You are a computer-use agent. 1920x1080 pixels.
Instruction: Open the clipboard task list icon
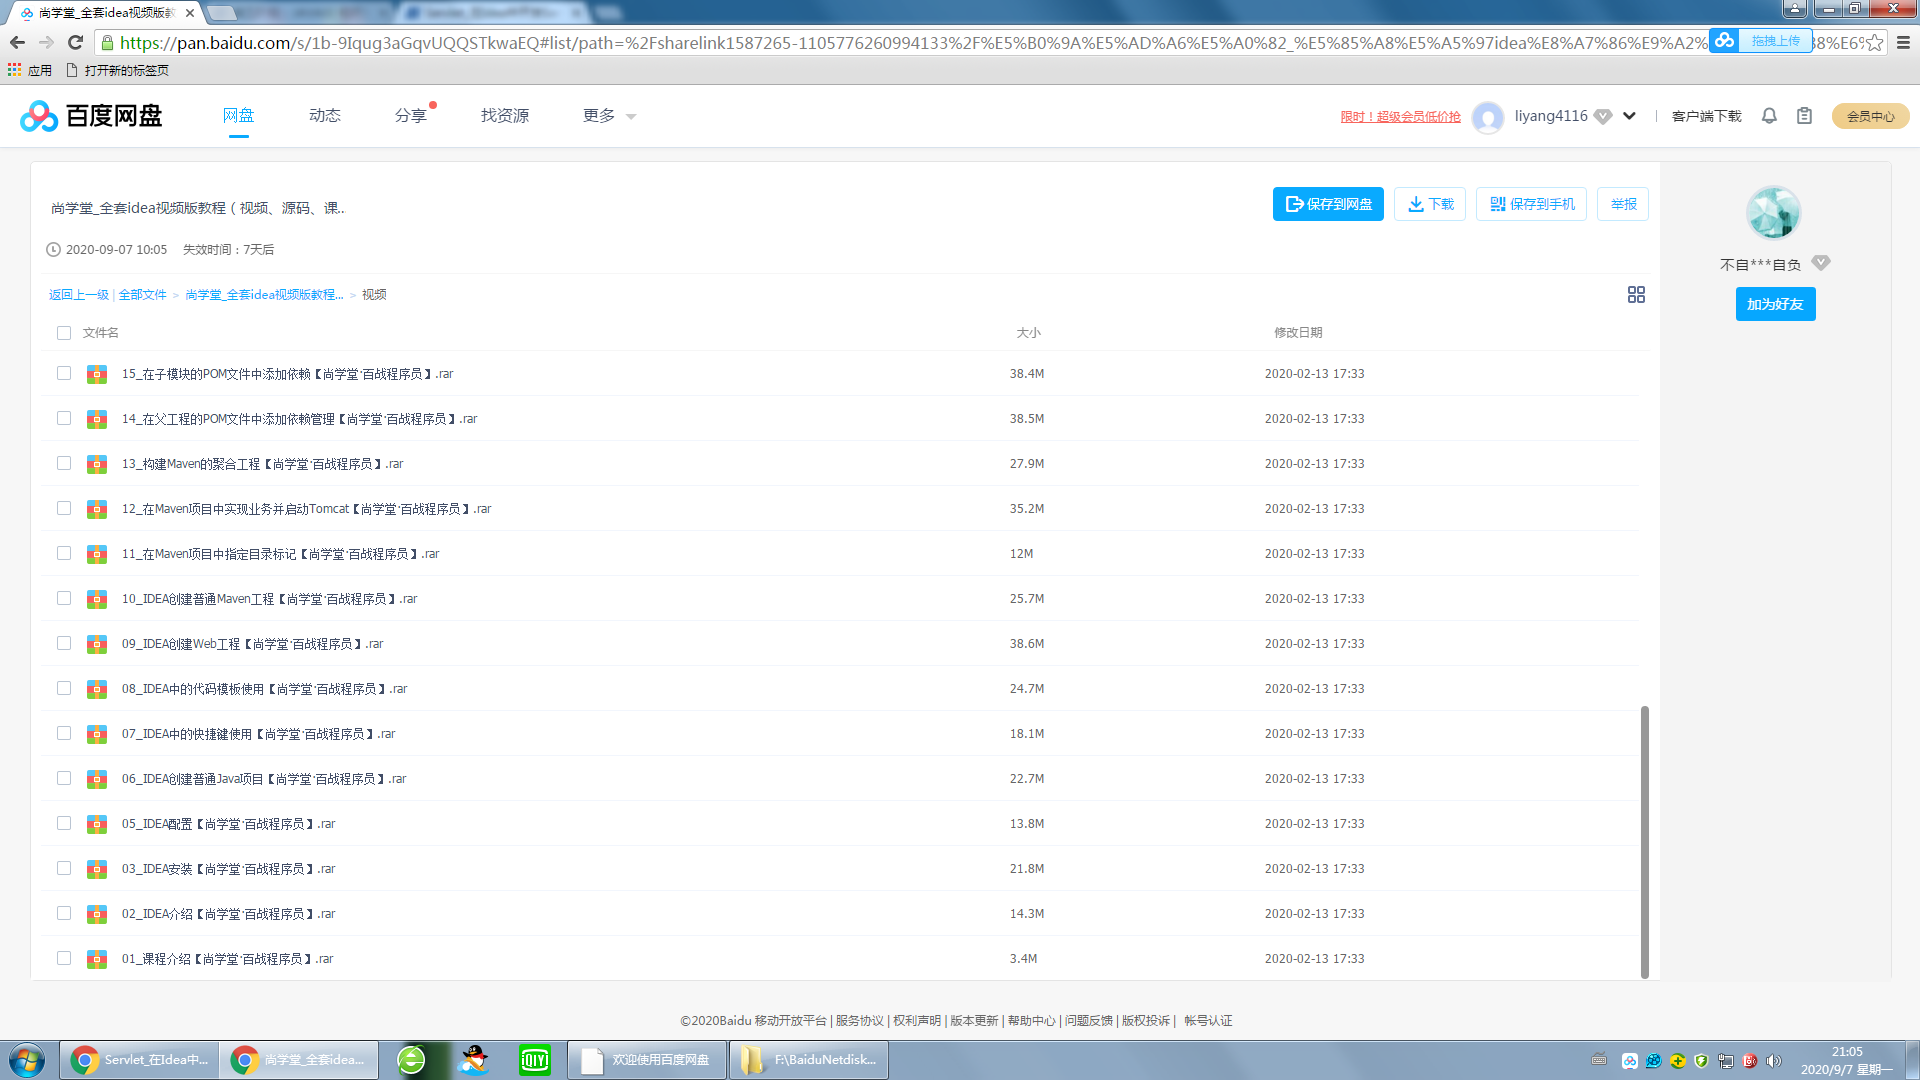tap(1804, 116)
